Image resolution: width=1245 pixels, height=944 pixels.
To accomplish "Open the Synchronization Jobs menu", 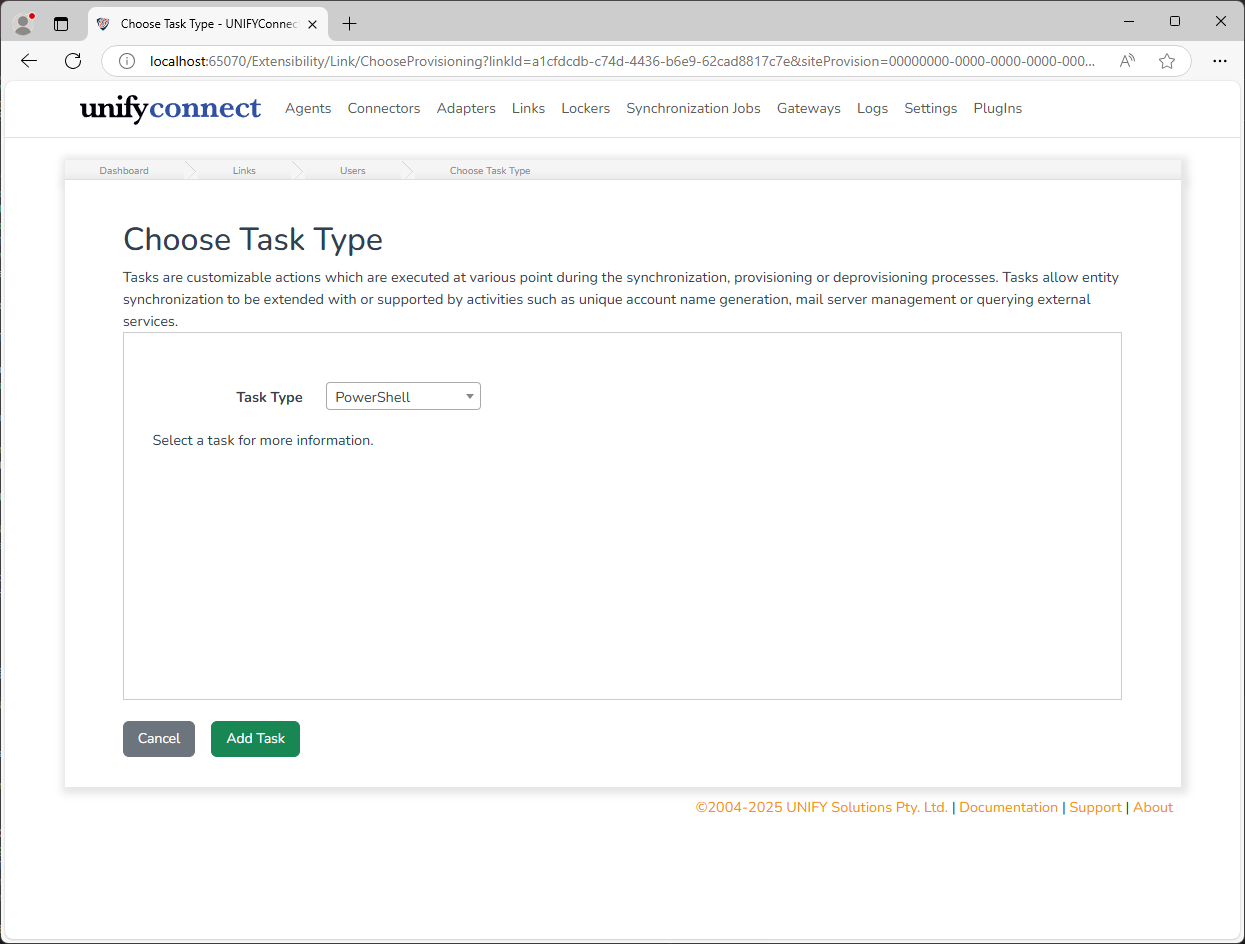I will (x=693, y=108).
